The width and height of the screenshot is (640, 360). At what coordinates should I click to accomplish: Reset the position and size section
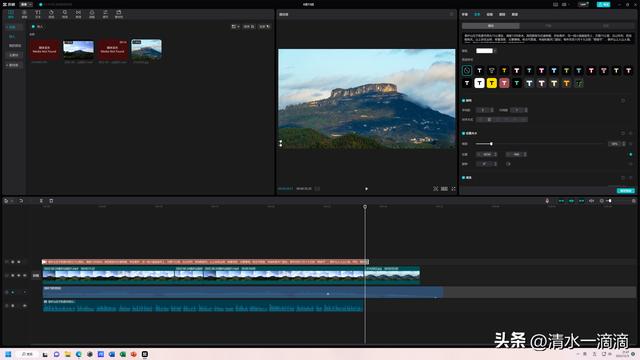pos(623,133)
